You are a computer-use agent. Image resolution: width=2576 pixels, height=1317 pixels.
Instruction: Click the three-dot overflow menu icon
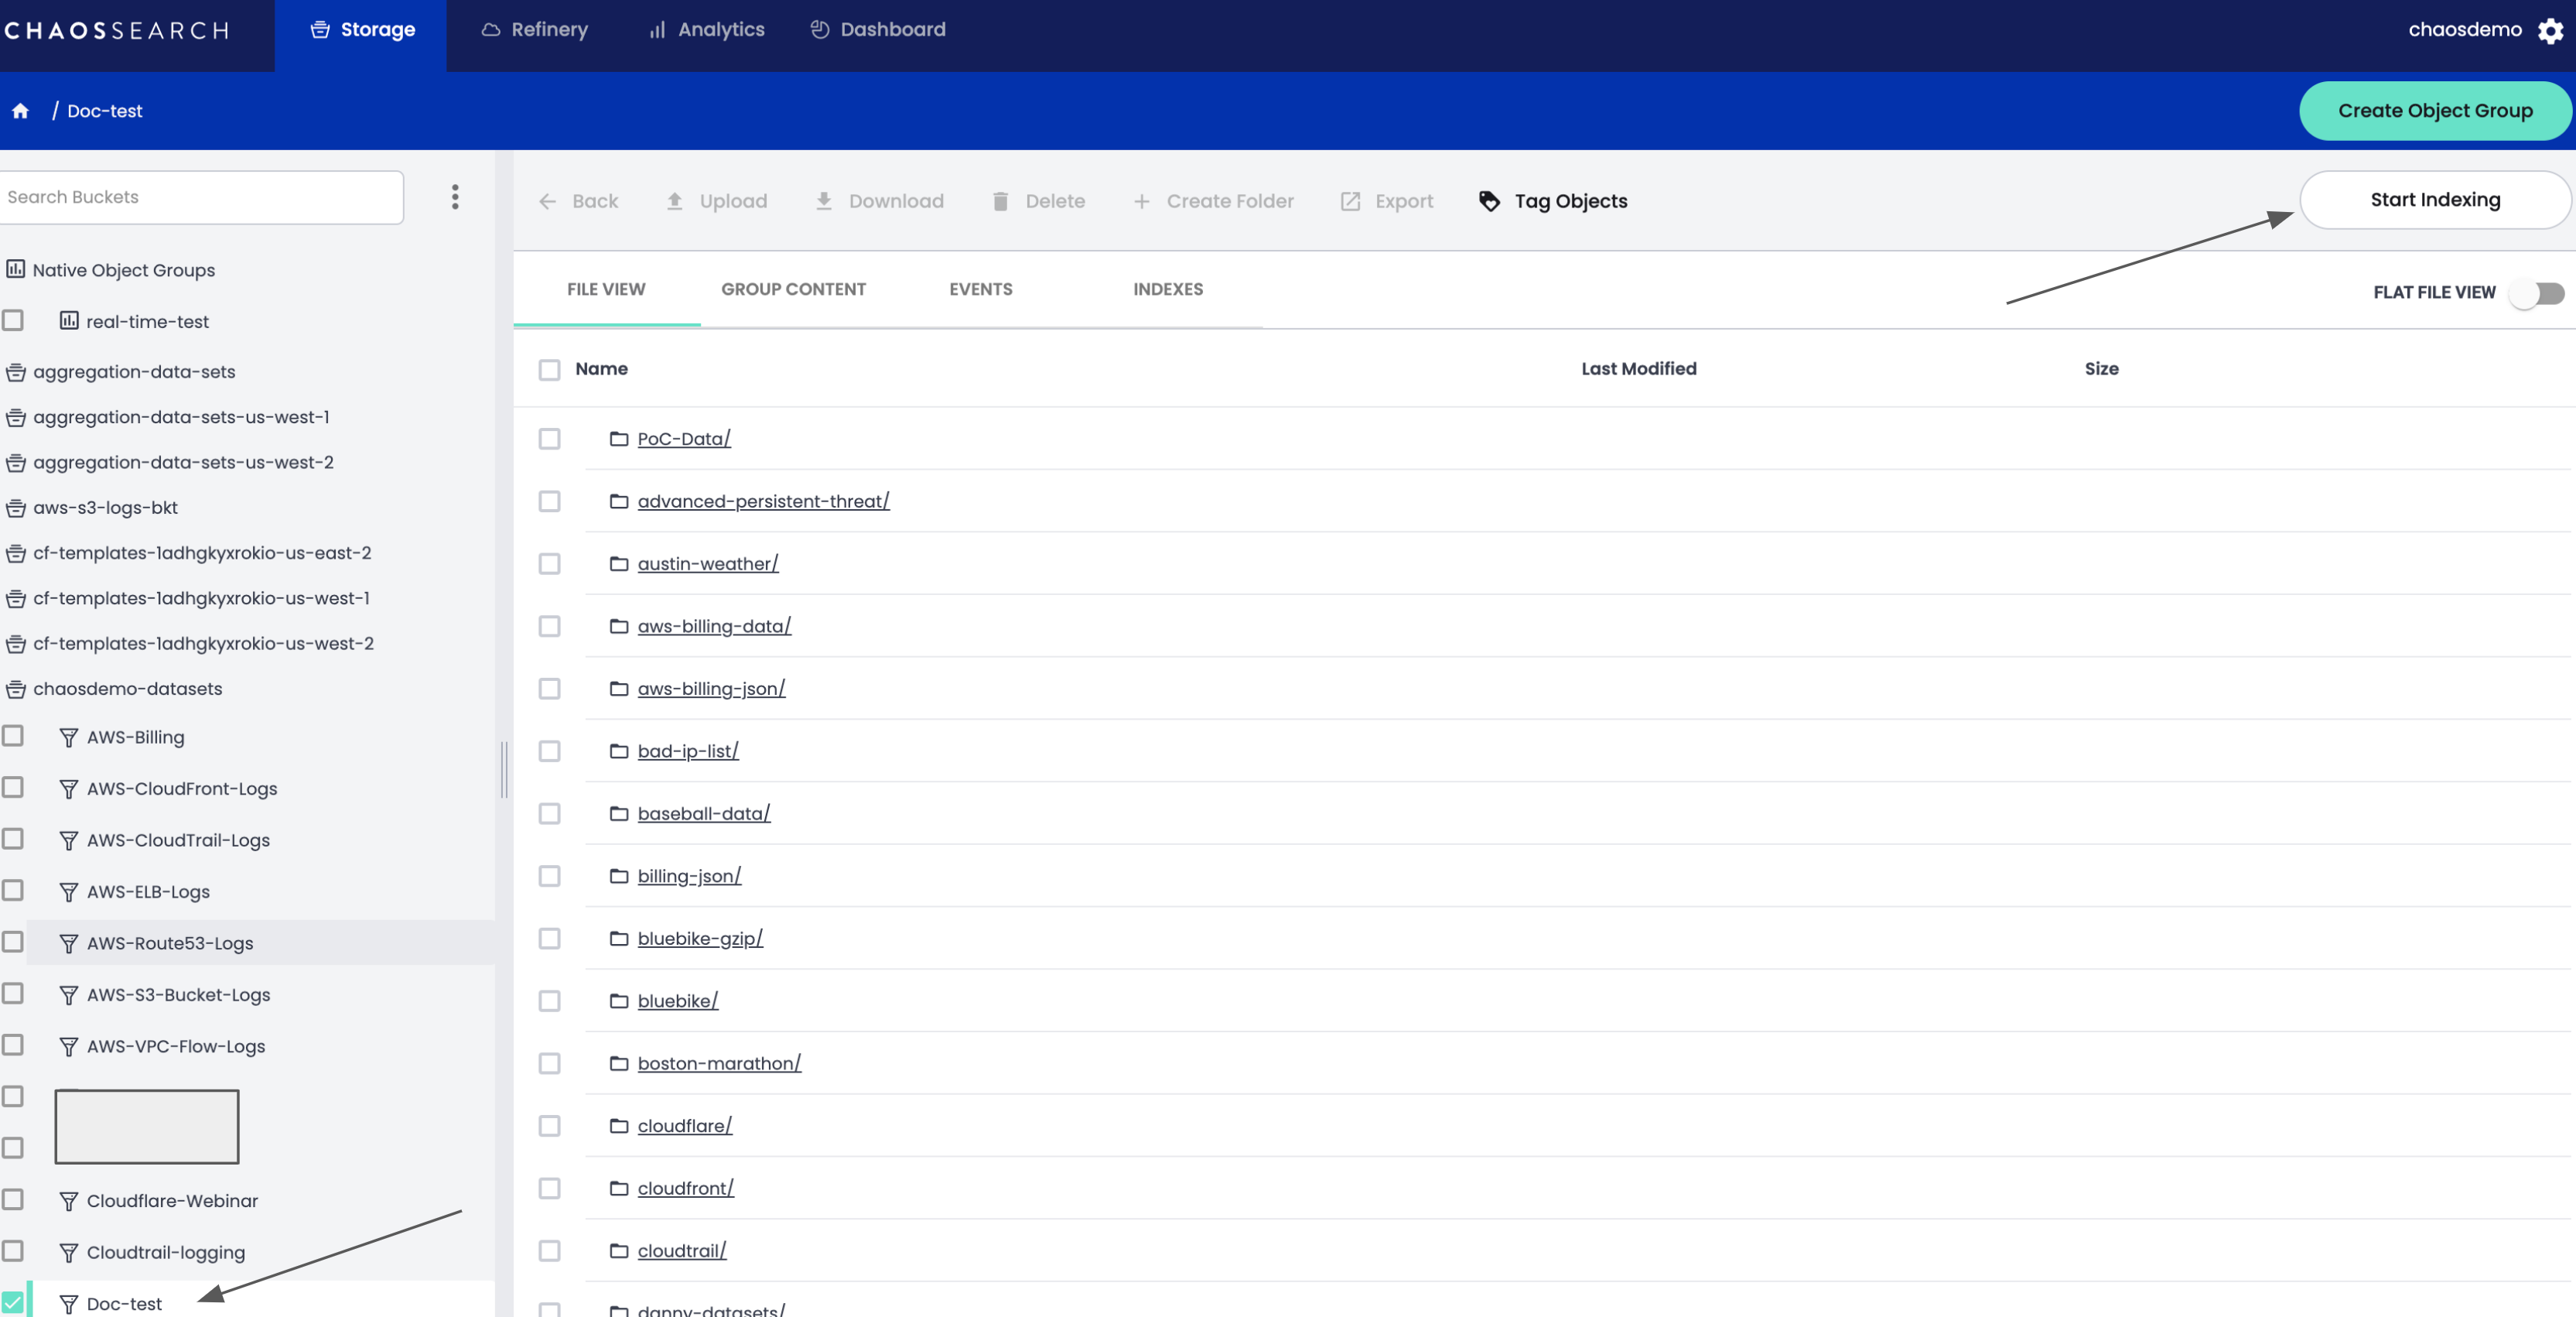click(455, 197)
